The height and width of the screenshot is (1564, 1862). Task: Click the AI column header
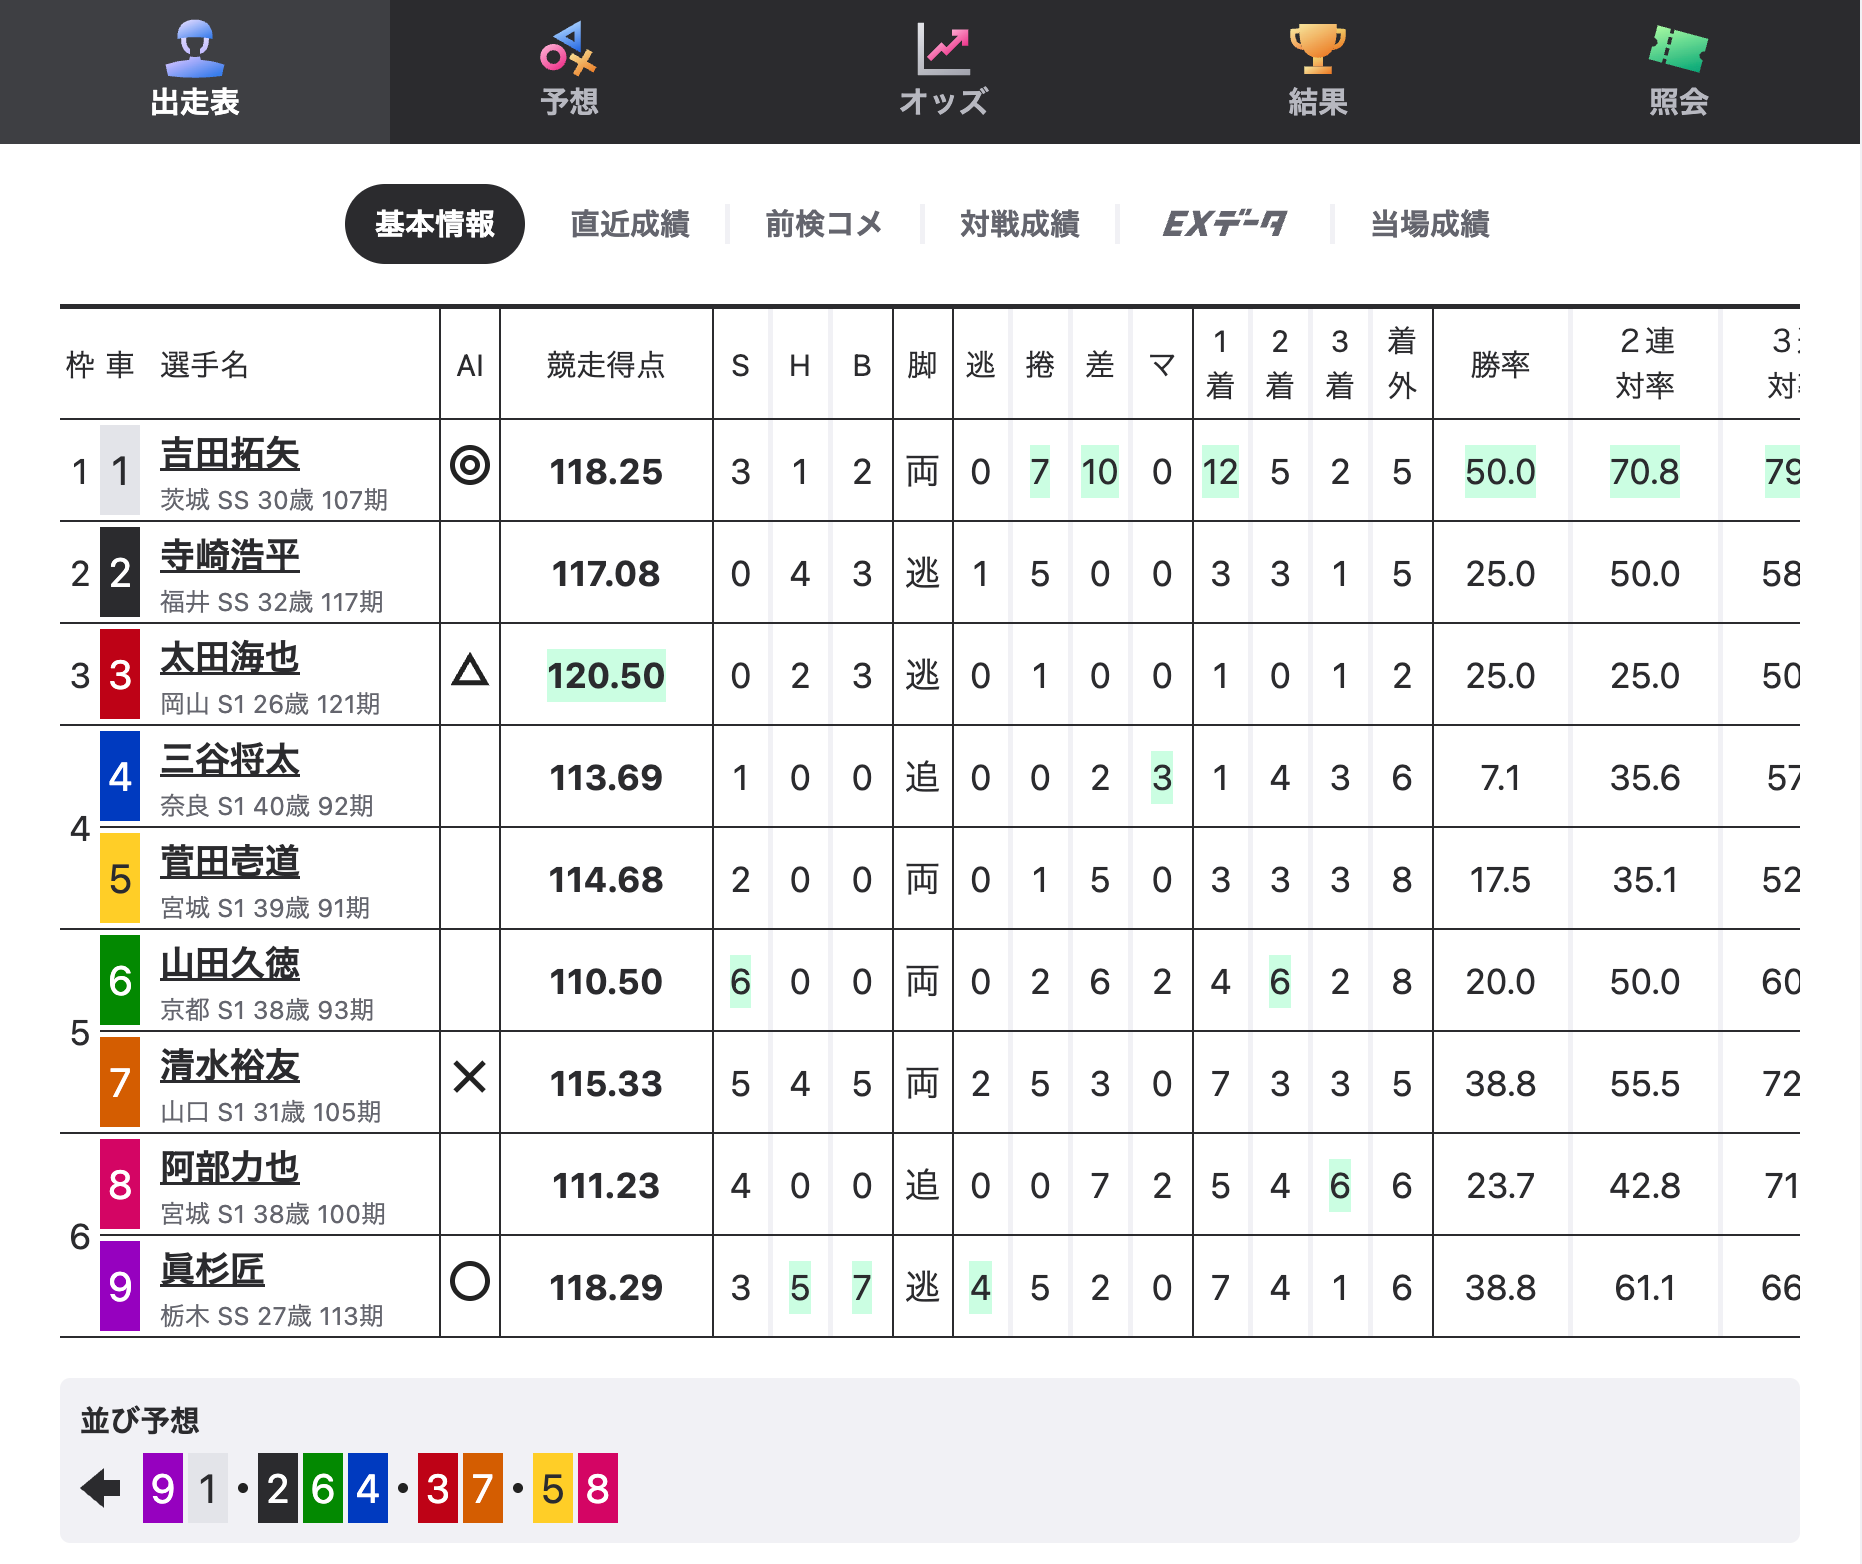coord(470,366)
